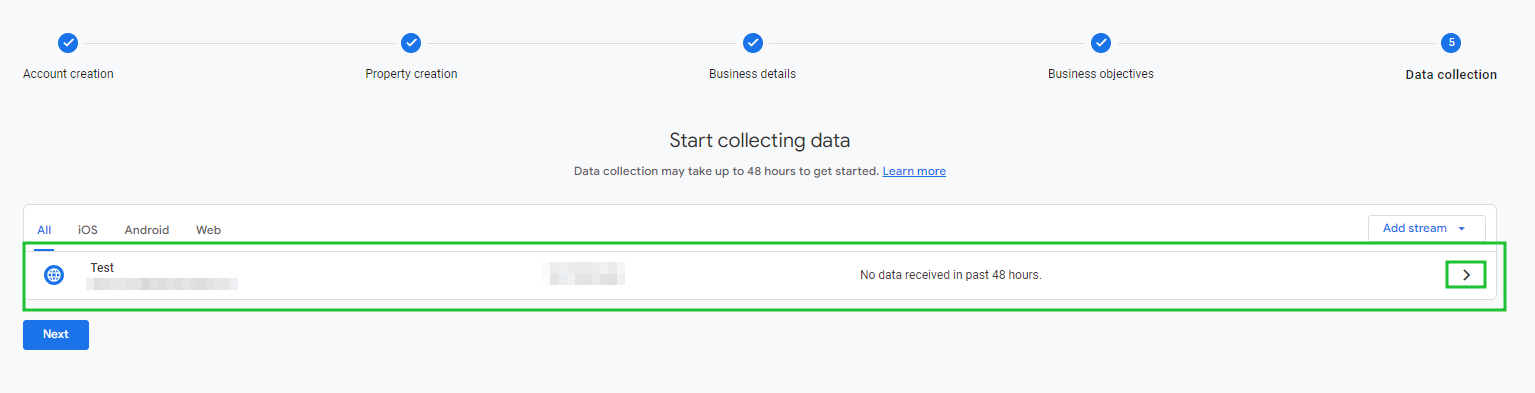Select the Android tab
1535x393 pixels.
(147, 230)
